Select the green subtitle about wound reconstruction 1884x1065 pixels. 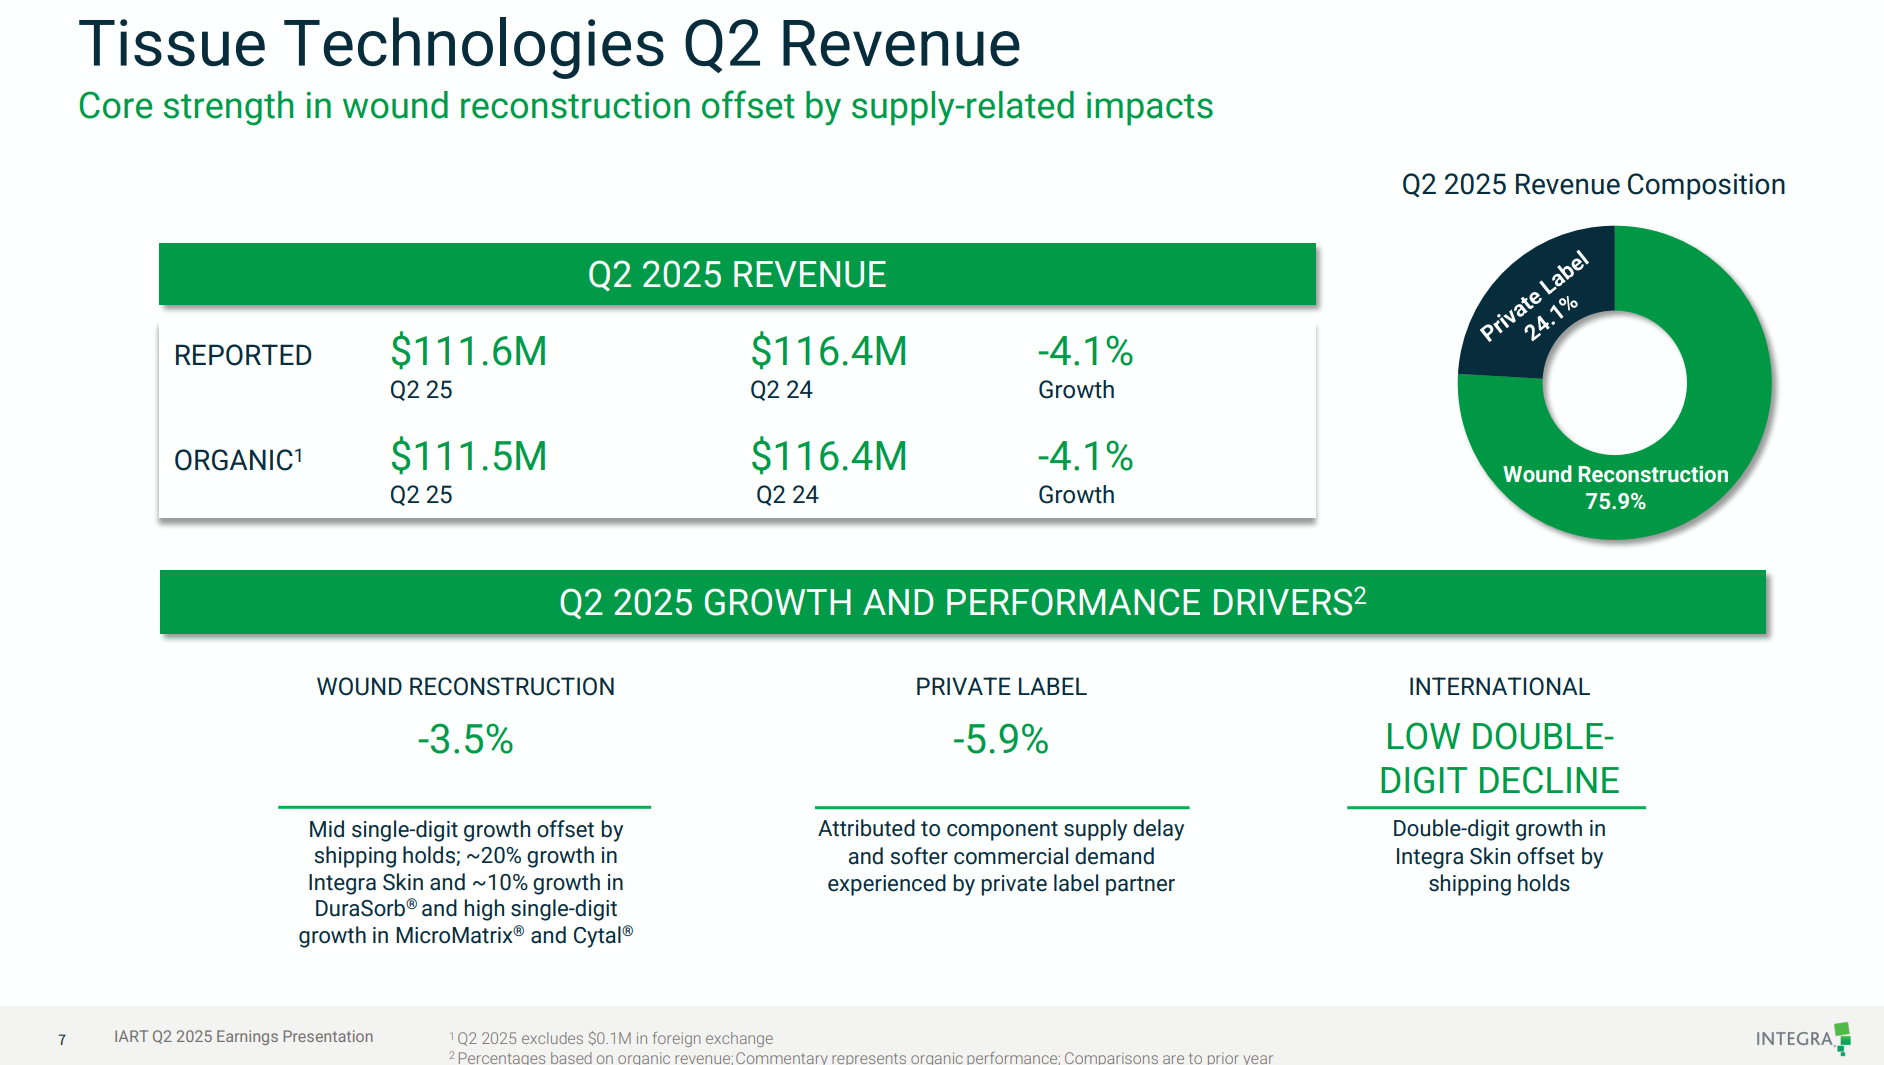click(645, 106)
